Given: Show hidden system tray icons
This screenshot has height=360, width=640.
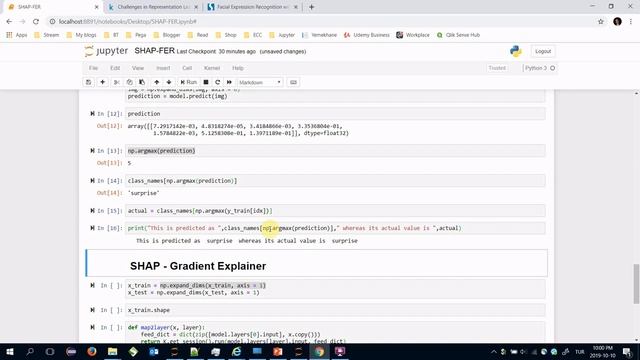Looking at the screenshot, I should click(493, 352).
